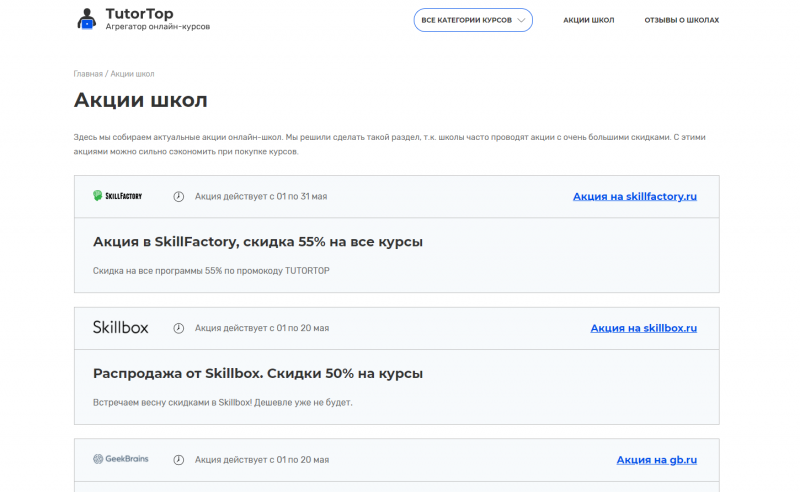Click the Skillbox 50% sale heading
This screenshot has height=492, width=800.
pyautogui.click(x=257, y=374)
